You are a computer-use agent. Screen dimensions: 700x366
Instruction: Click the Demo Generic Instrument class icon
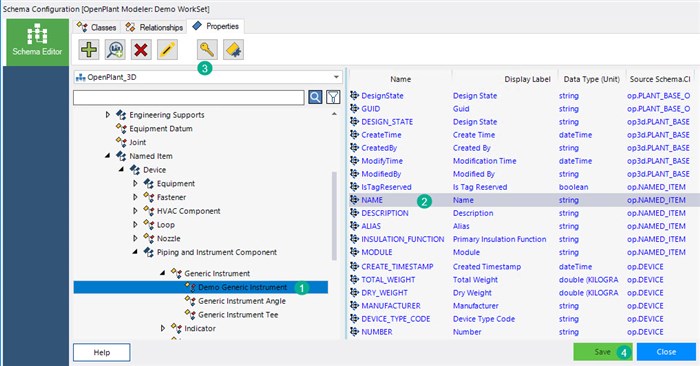point(190,287)
